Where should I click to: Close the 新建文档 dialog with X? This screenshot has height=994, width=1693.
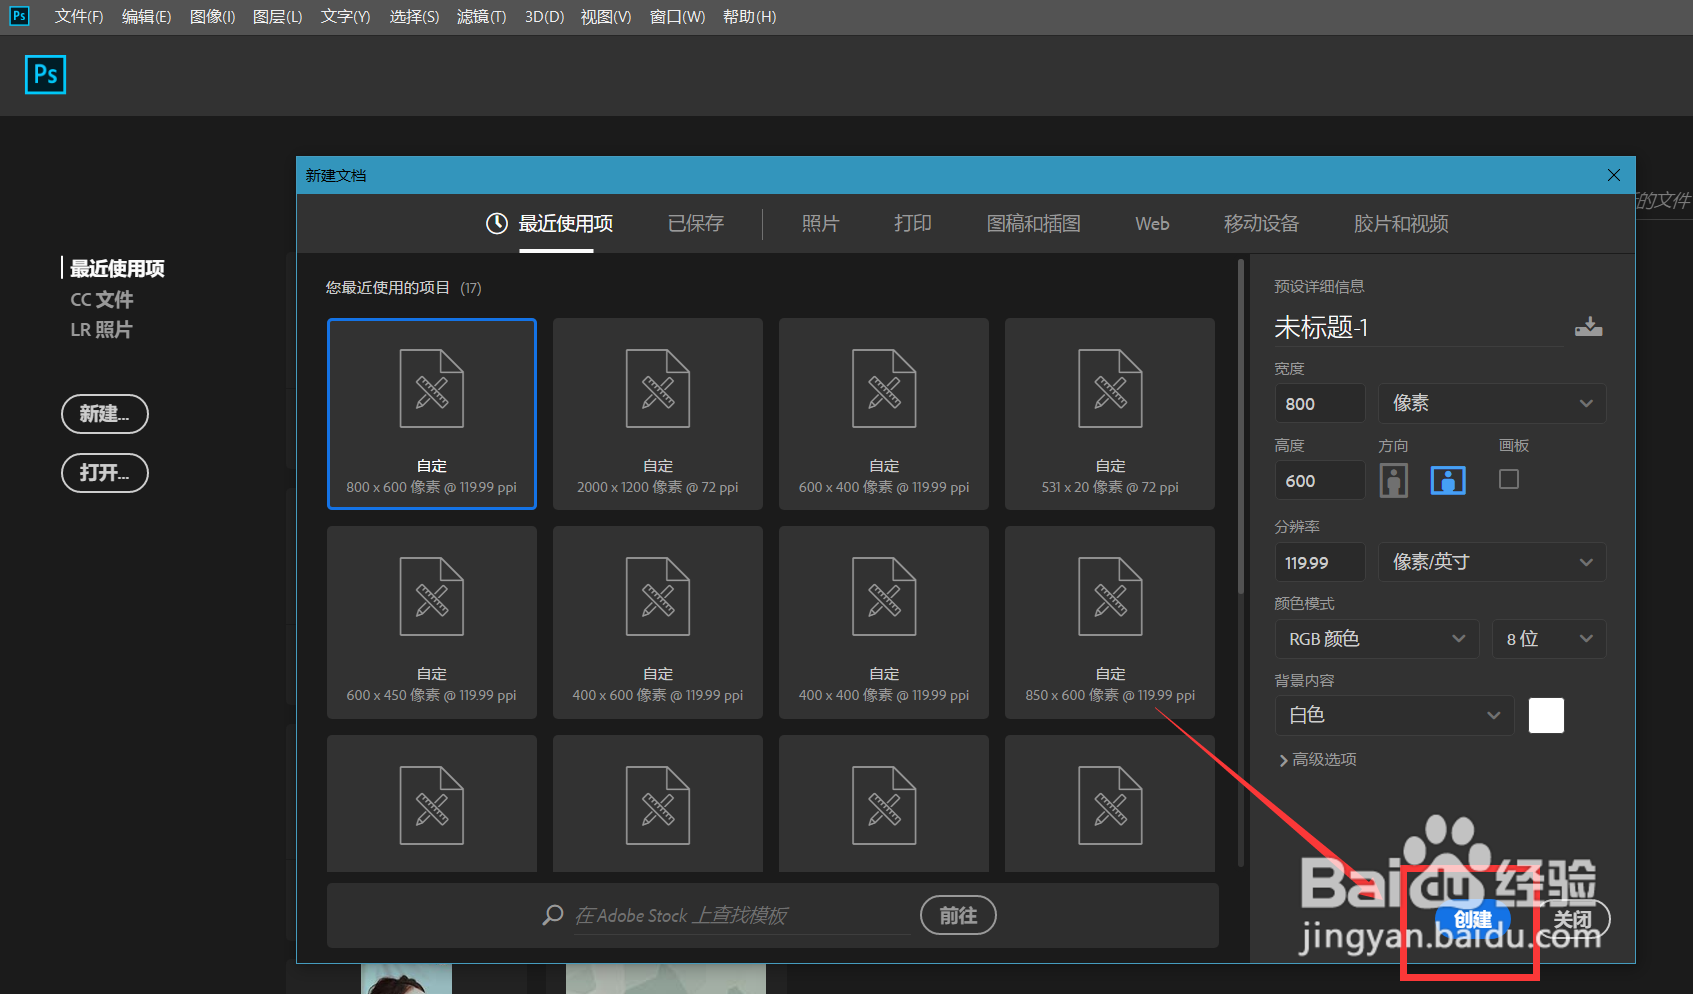coord(1614,175)
